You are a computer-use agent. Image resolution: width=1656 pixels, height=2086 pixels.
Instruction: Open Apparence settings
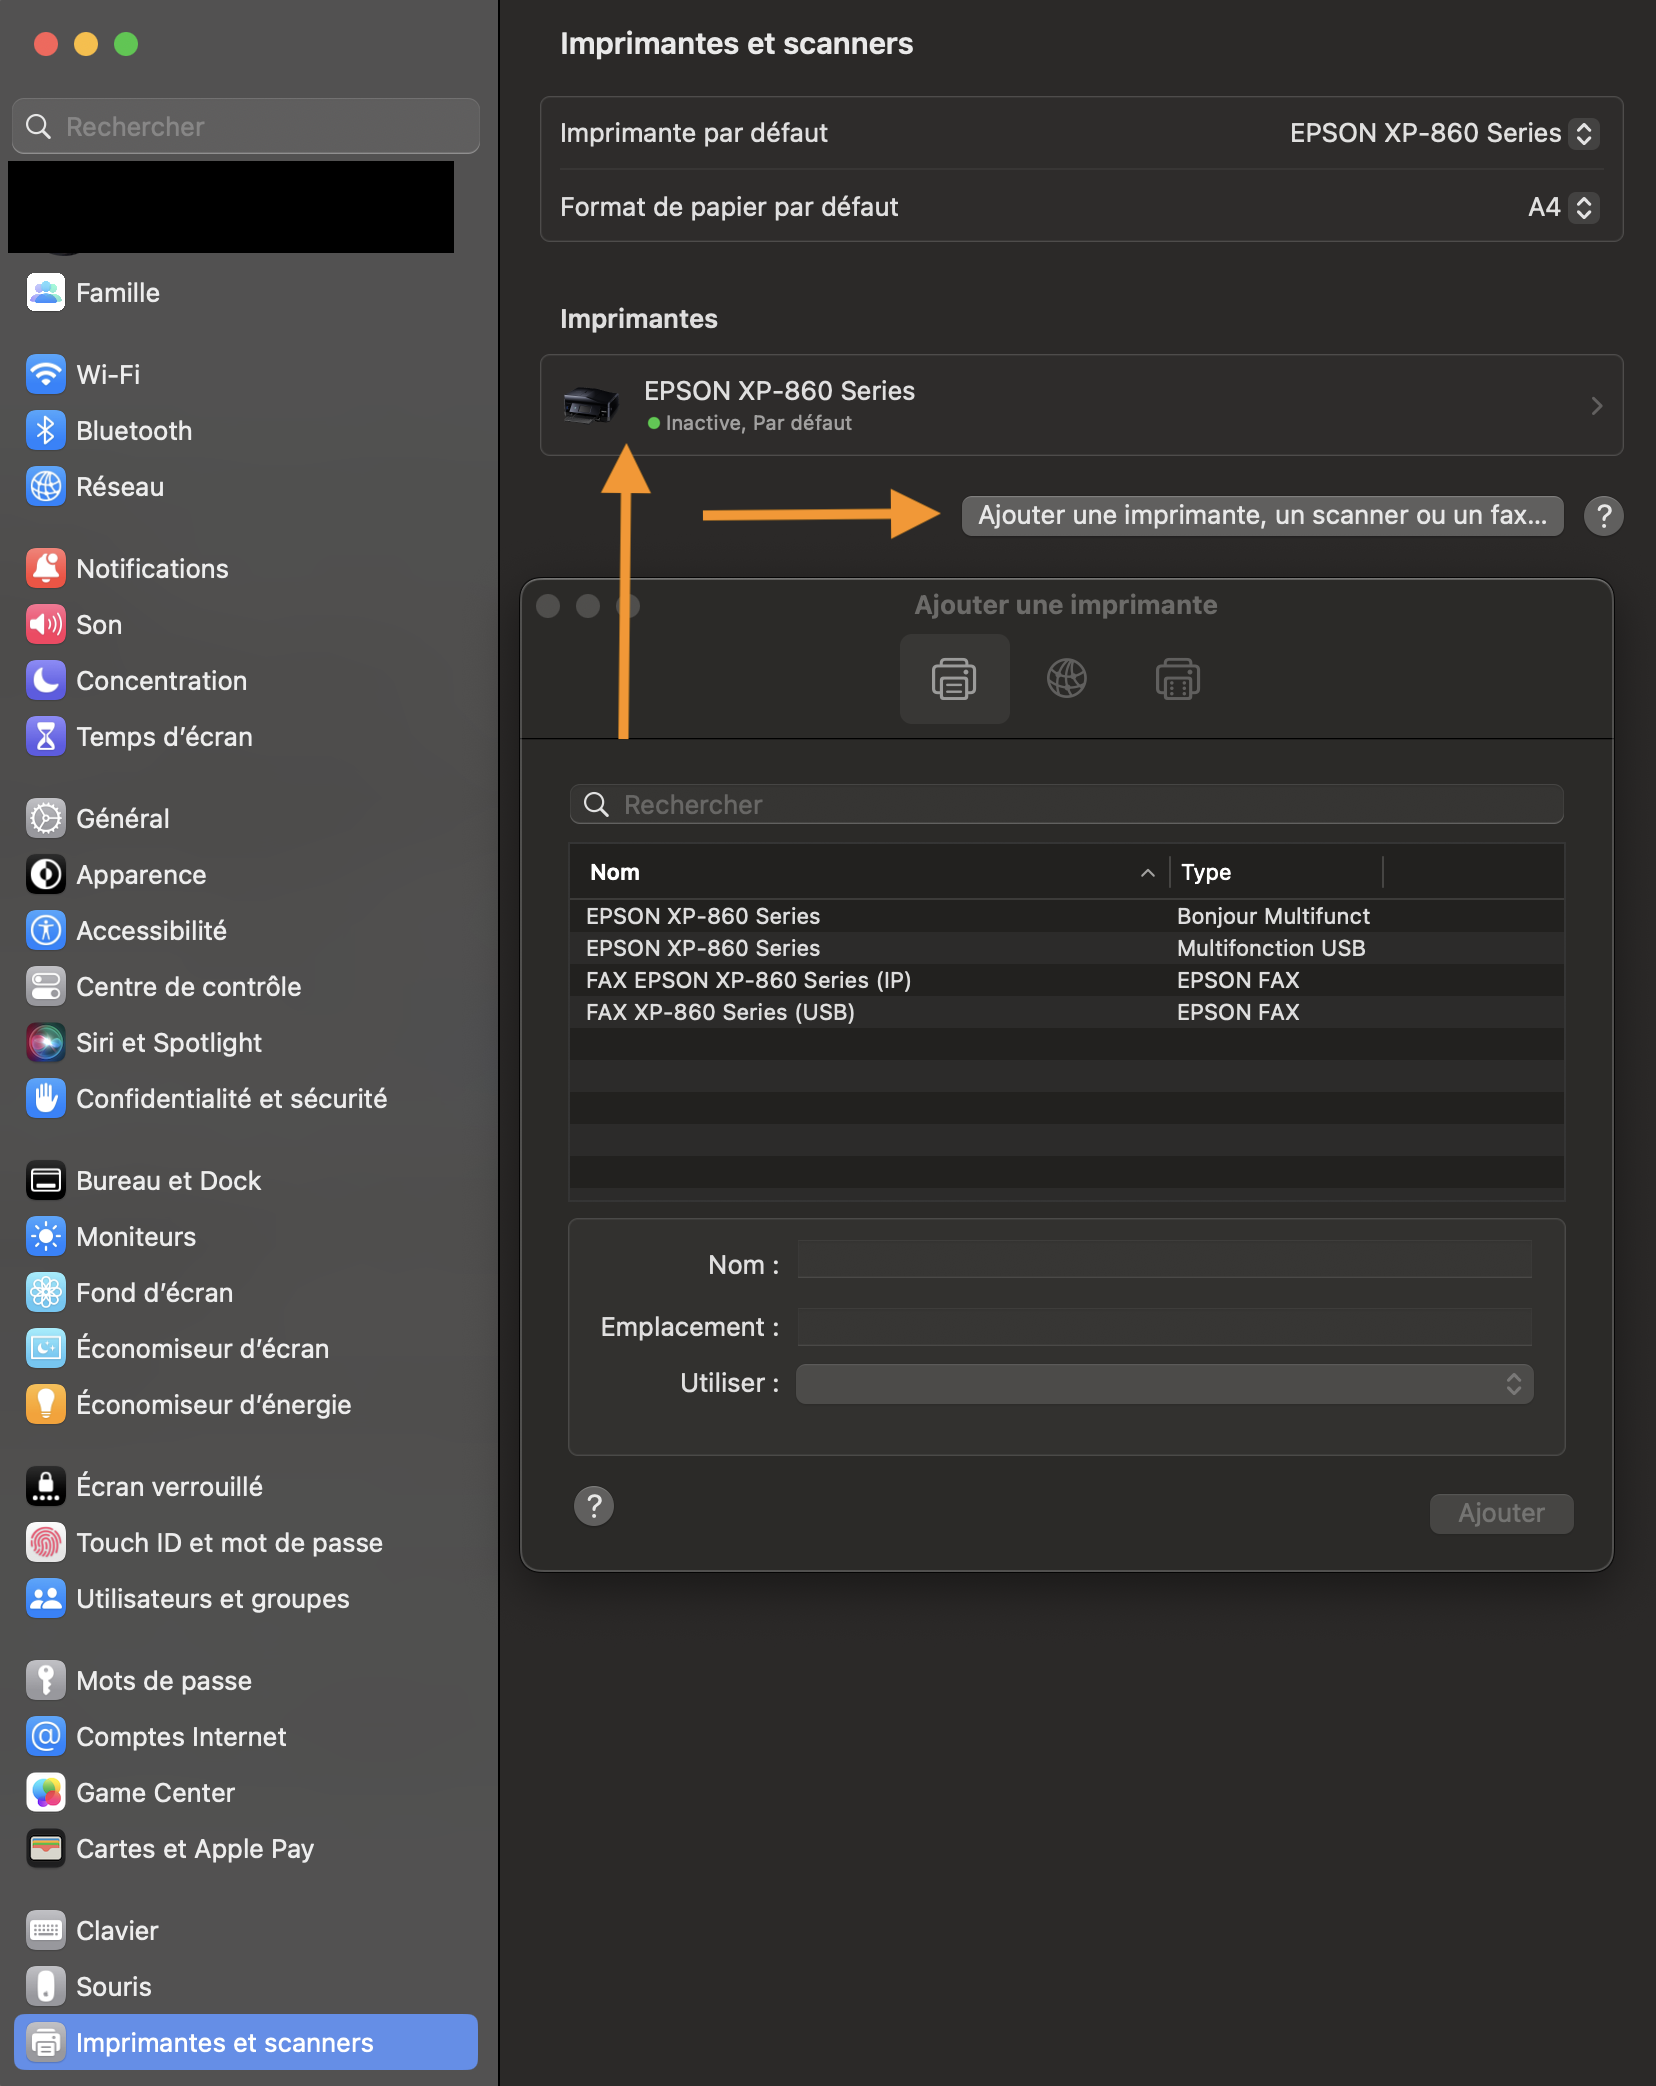coord(245,875)
